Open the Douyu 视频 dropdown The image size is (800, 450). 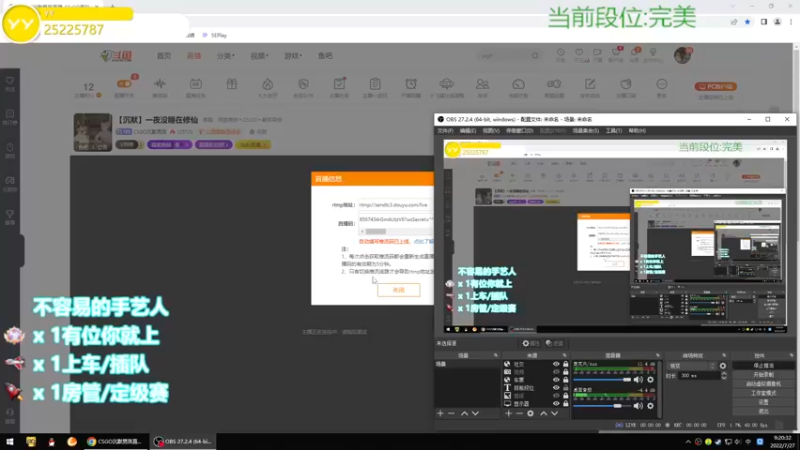[x=259, y=56]
